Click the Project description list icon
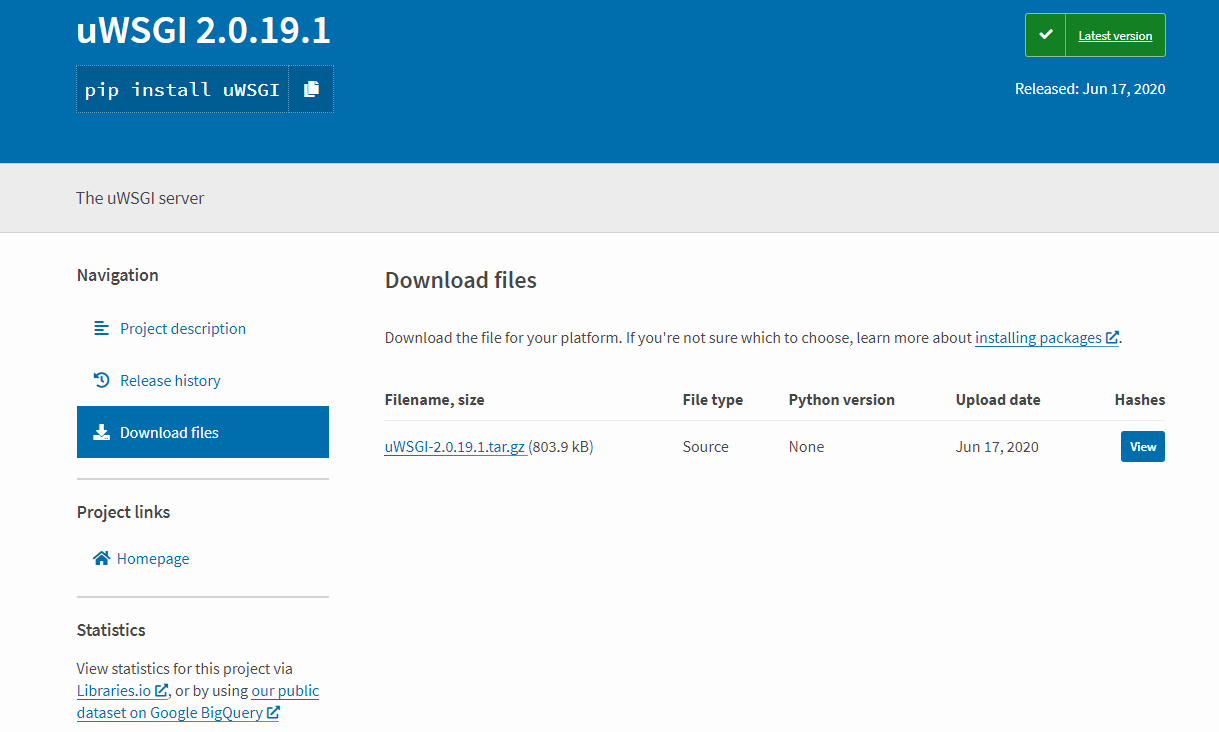This screenshot has height=732, width=1219. tap(101, 328)
